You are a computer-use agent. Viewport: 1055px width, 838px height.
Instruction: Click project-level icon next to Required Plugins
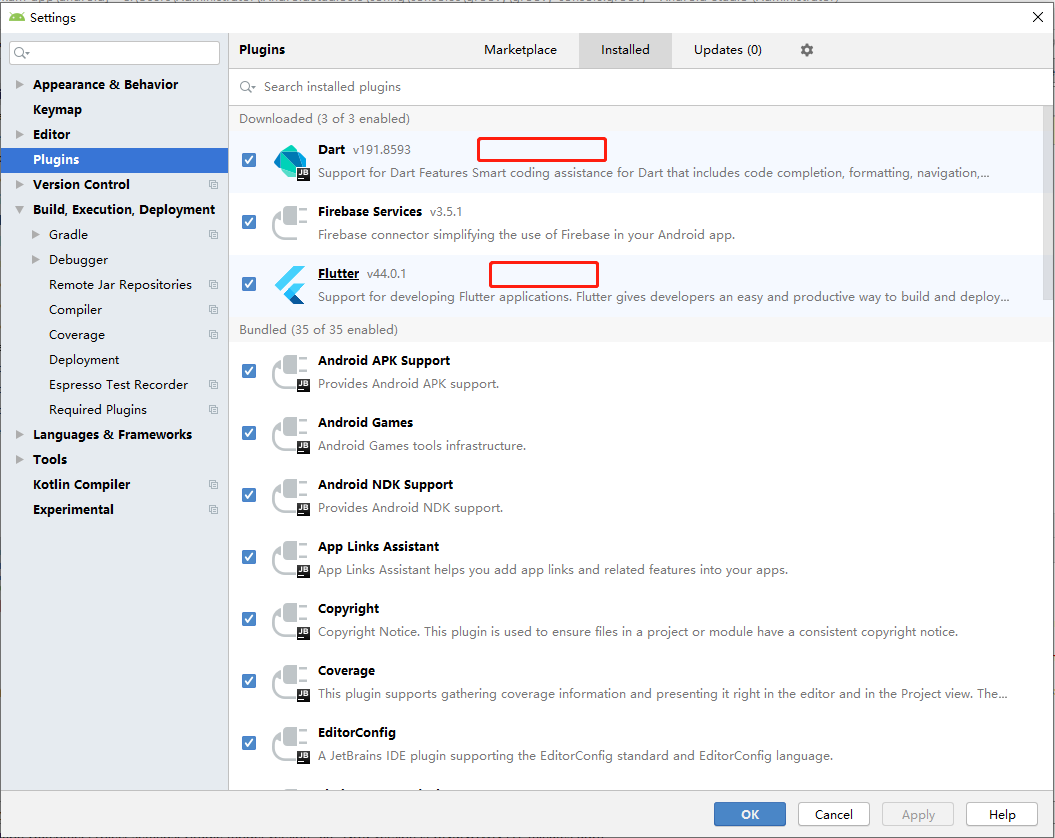click(213, 409)
